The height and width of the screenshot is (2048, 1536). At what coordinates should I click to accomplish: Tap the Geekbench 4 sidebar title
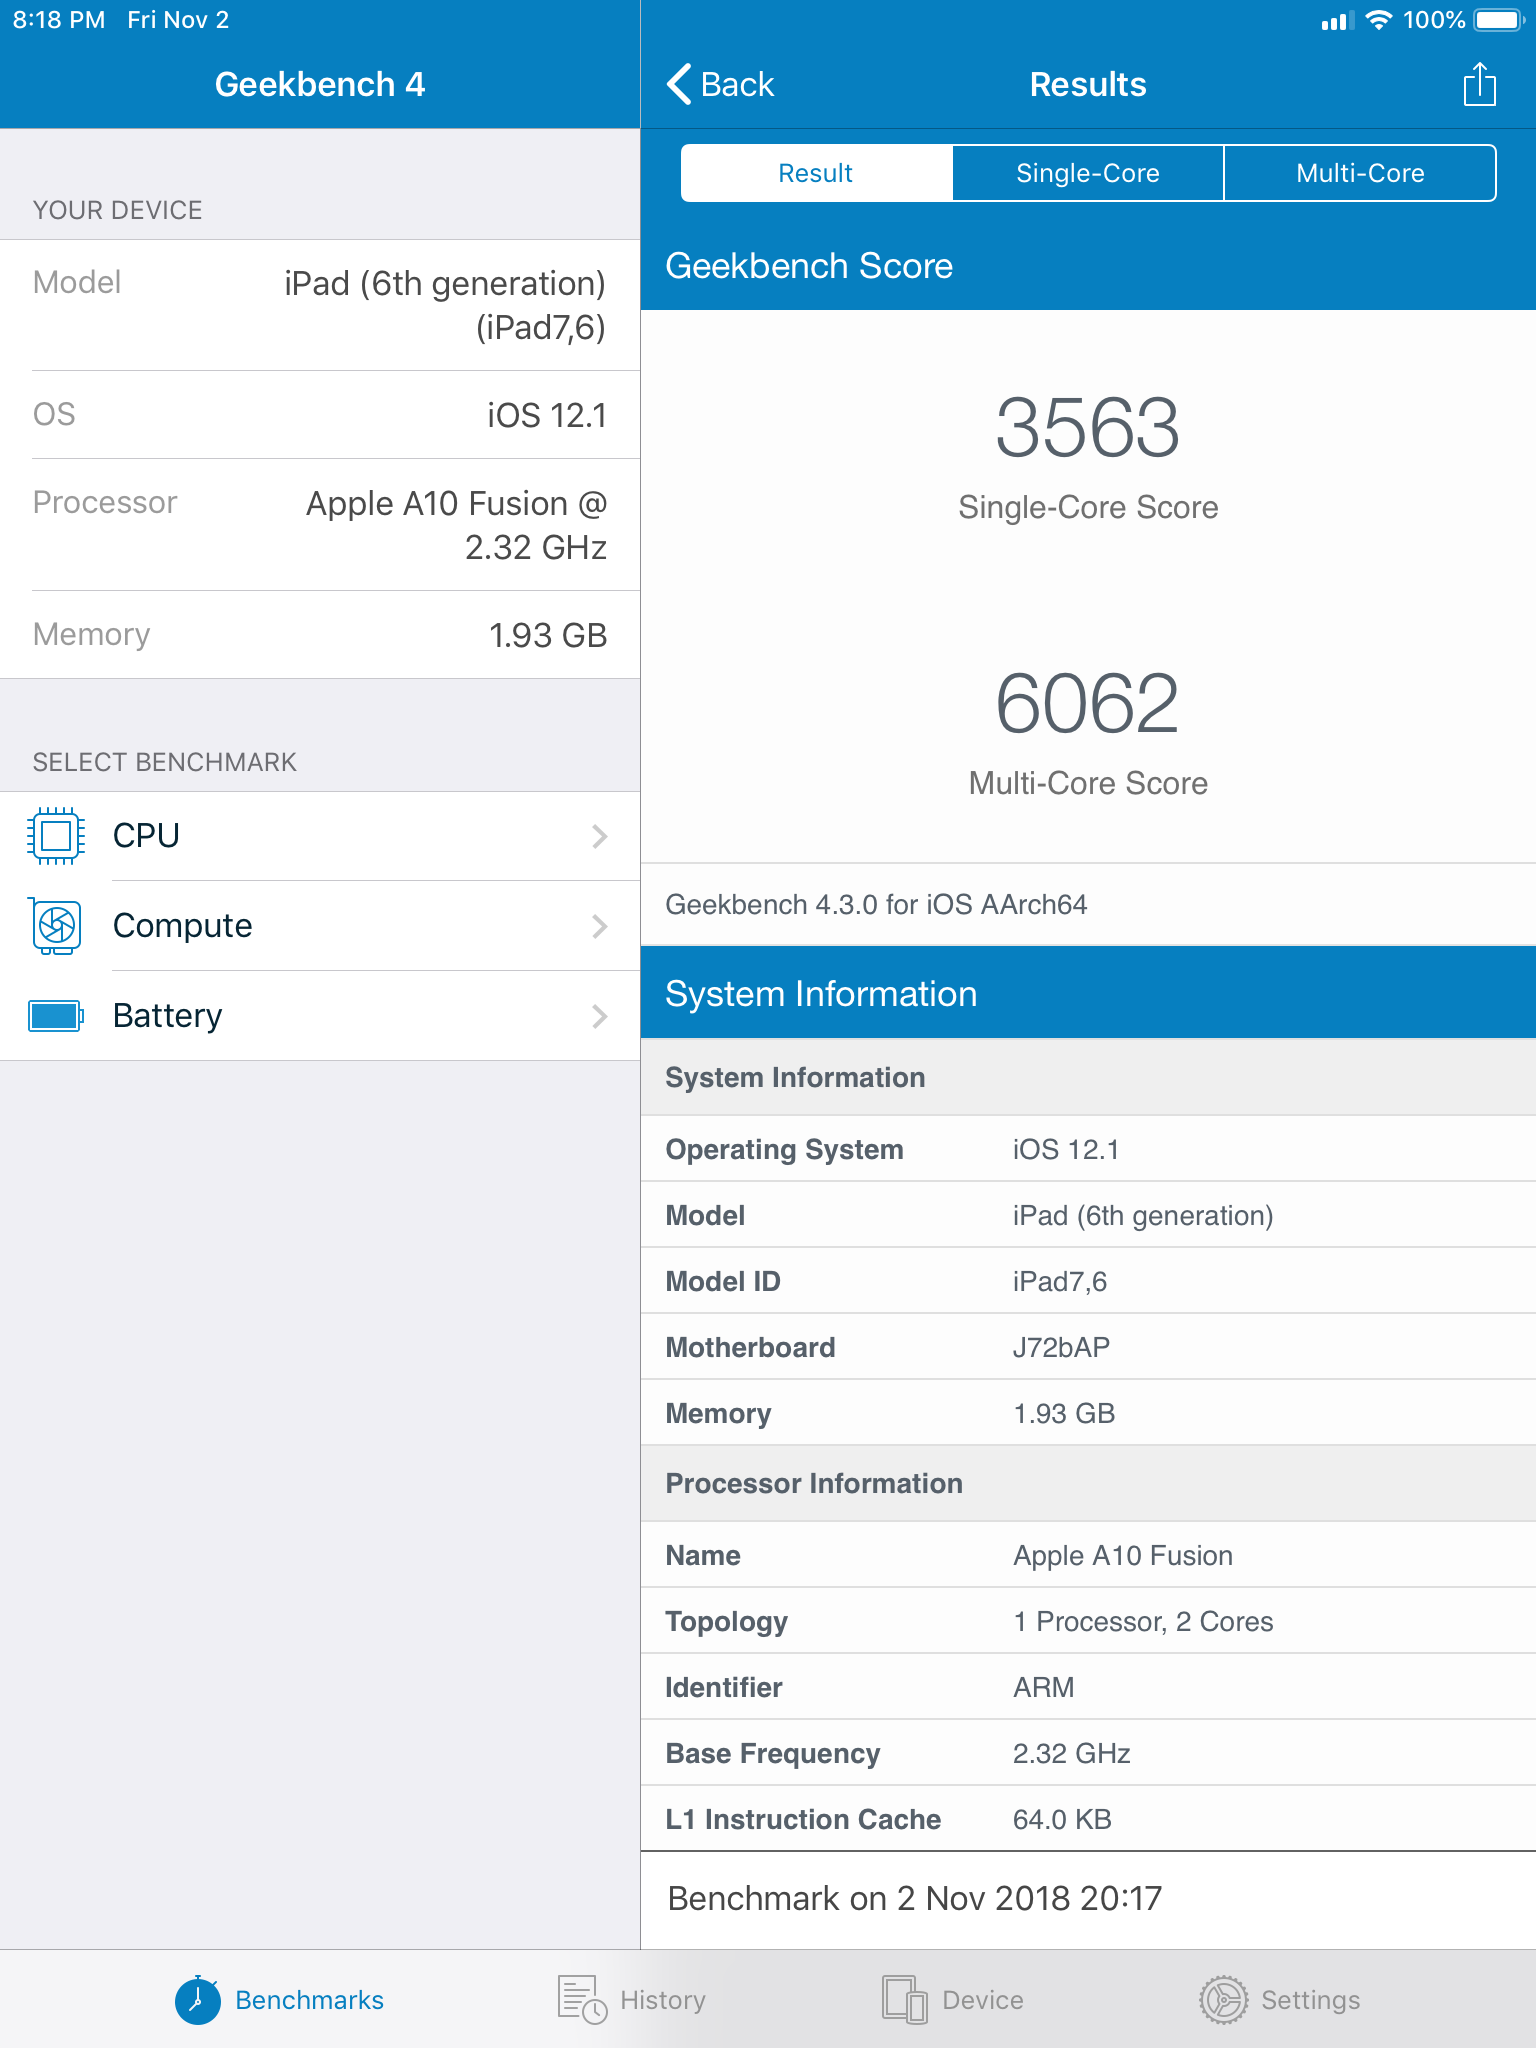(320, 84)
